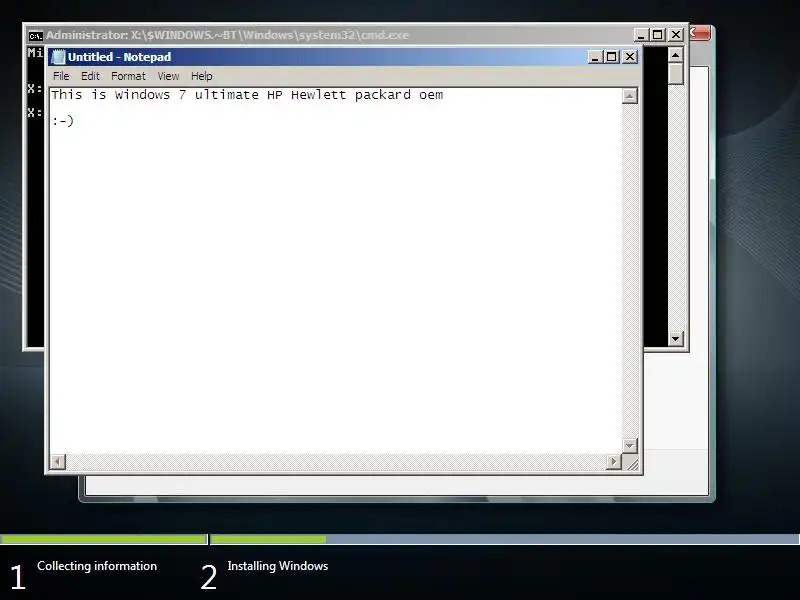The width and height of the screenshot is (800, 600).
Task: Open the Format menu in Notepad
Action: coord(129,76)
